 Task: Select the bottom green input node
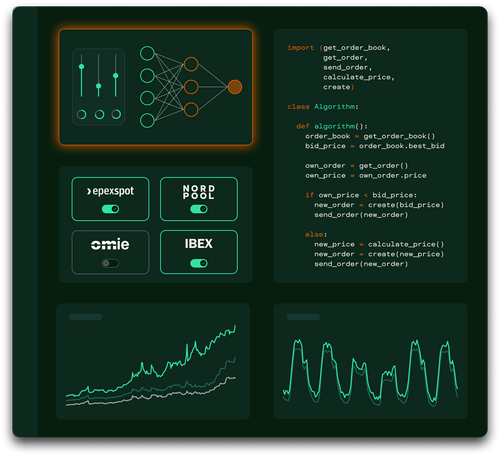(147, 121)
